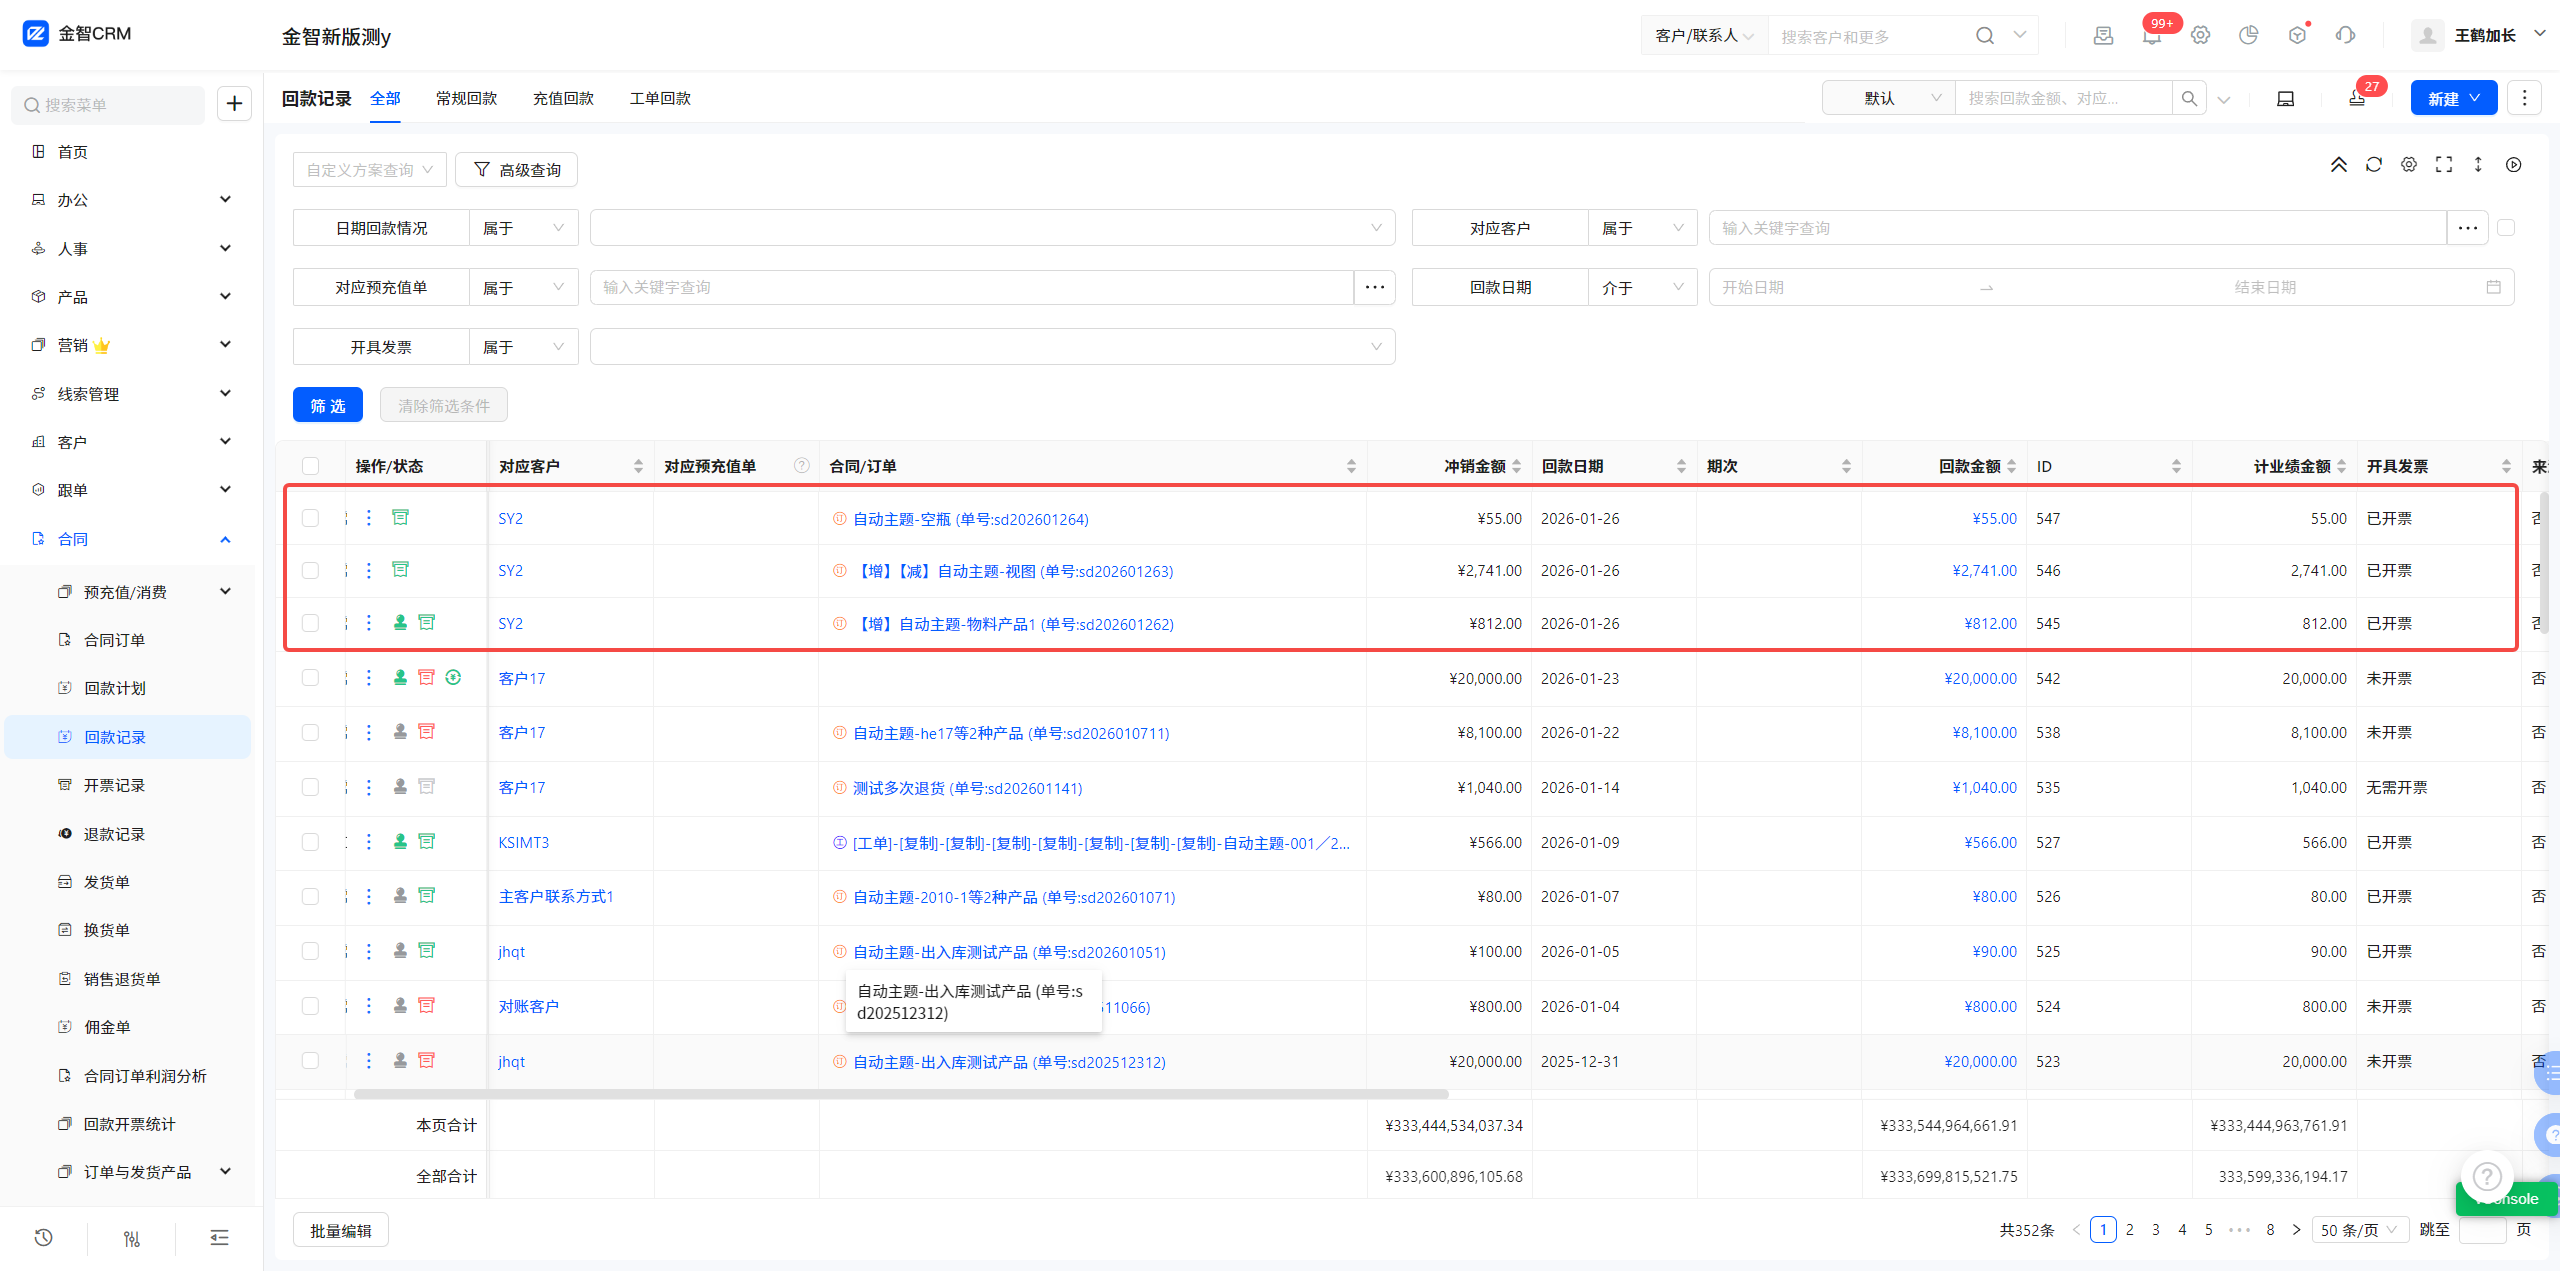The width and height of the screenshot is (2560, 1271).
Task: Switch to the 充值回款 tab
Action: [563, 98]
